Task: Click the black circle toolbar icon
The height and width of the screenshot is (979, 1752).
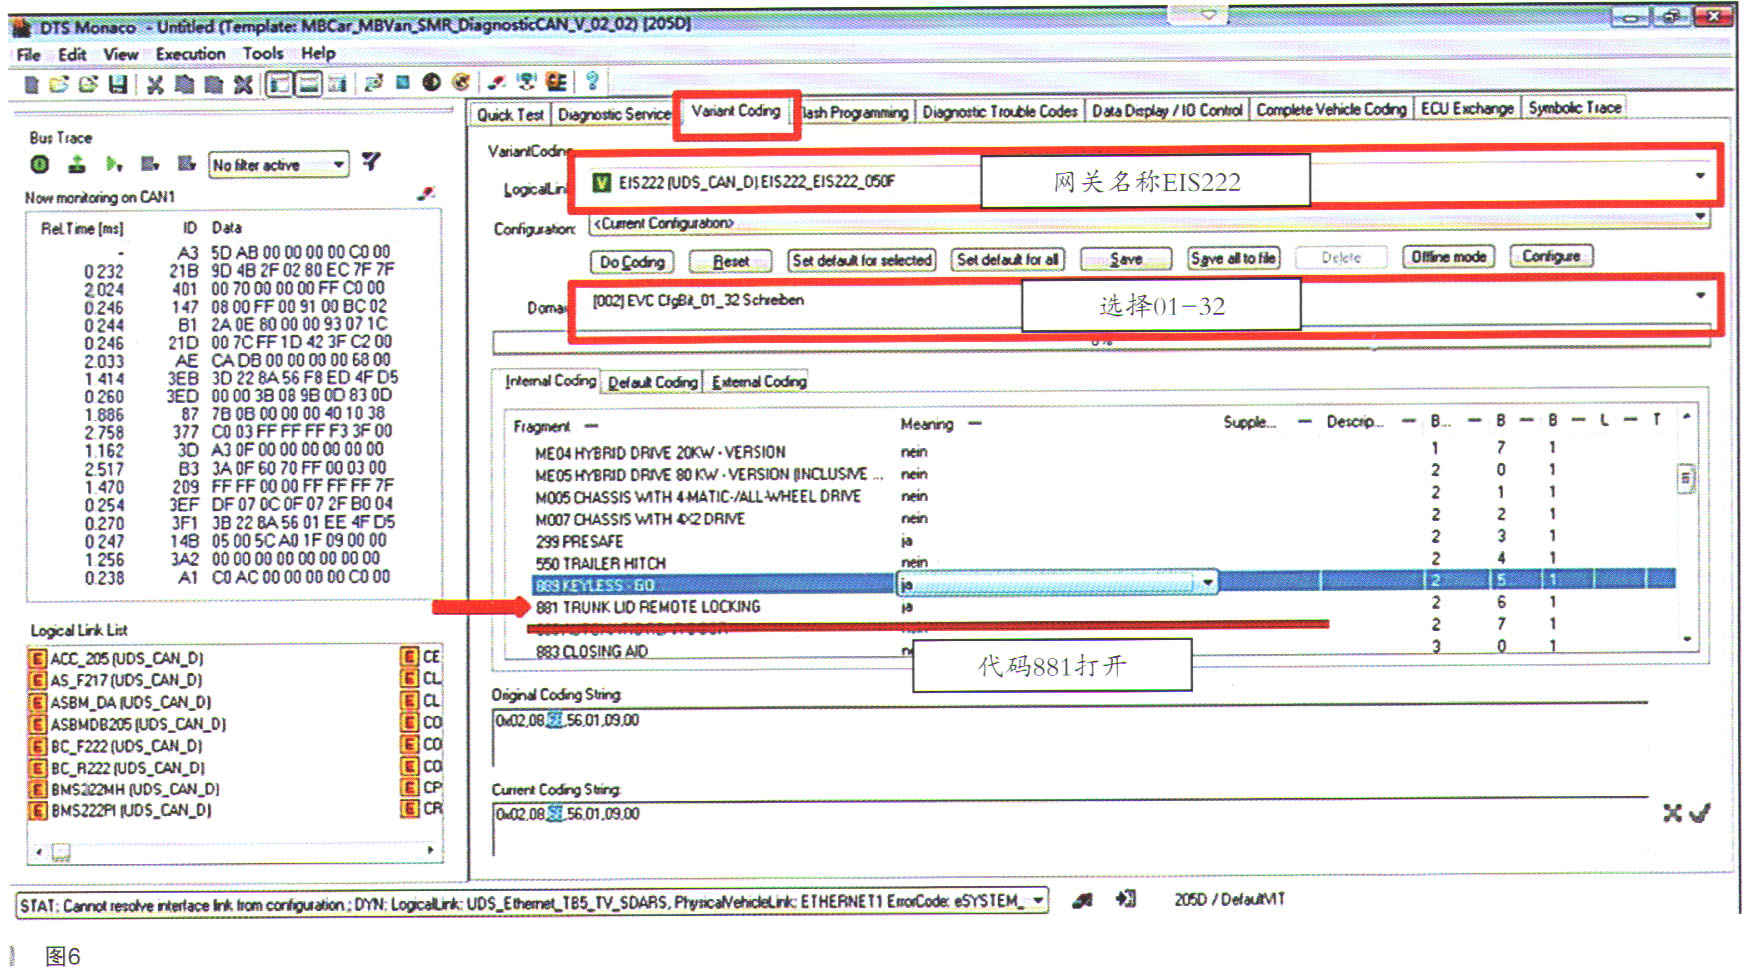Action: (x=431, y=83)
